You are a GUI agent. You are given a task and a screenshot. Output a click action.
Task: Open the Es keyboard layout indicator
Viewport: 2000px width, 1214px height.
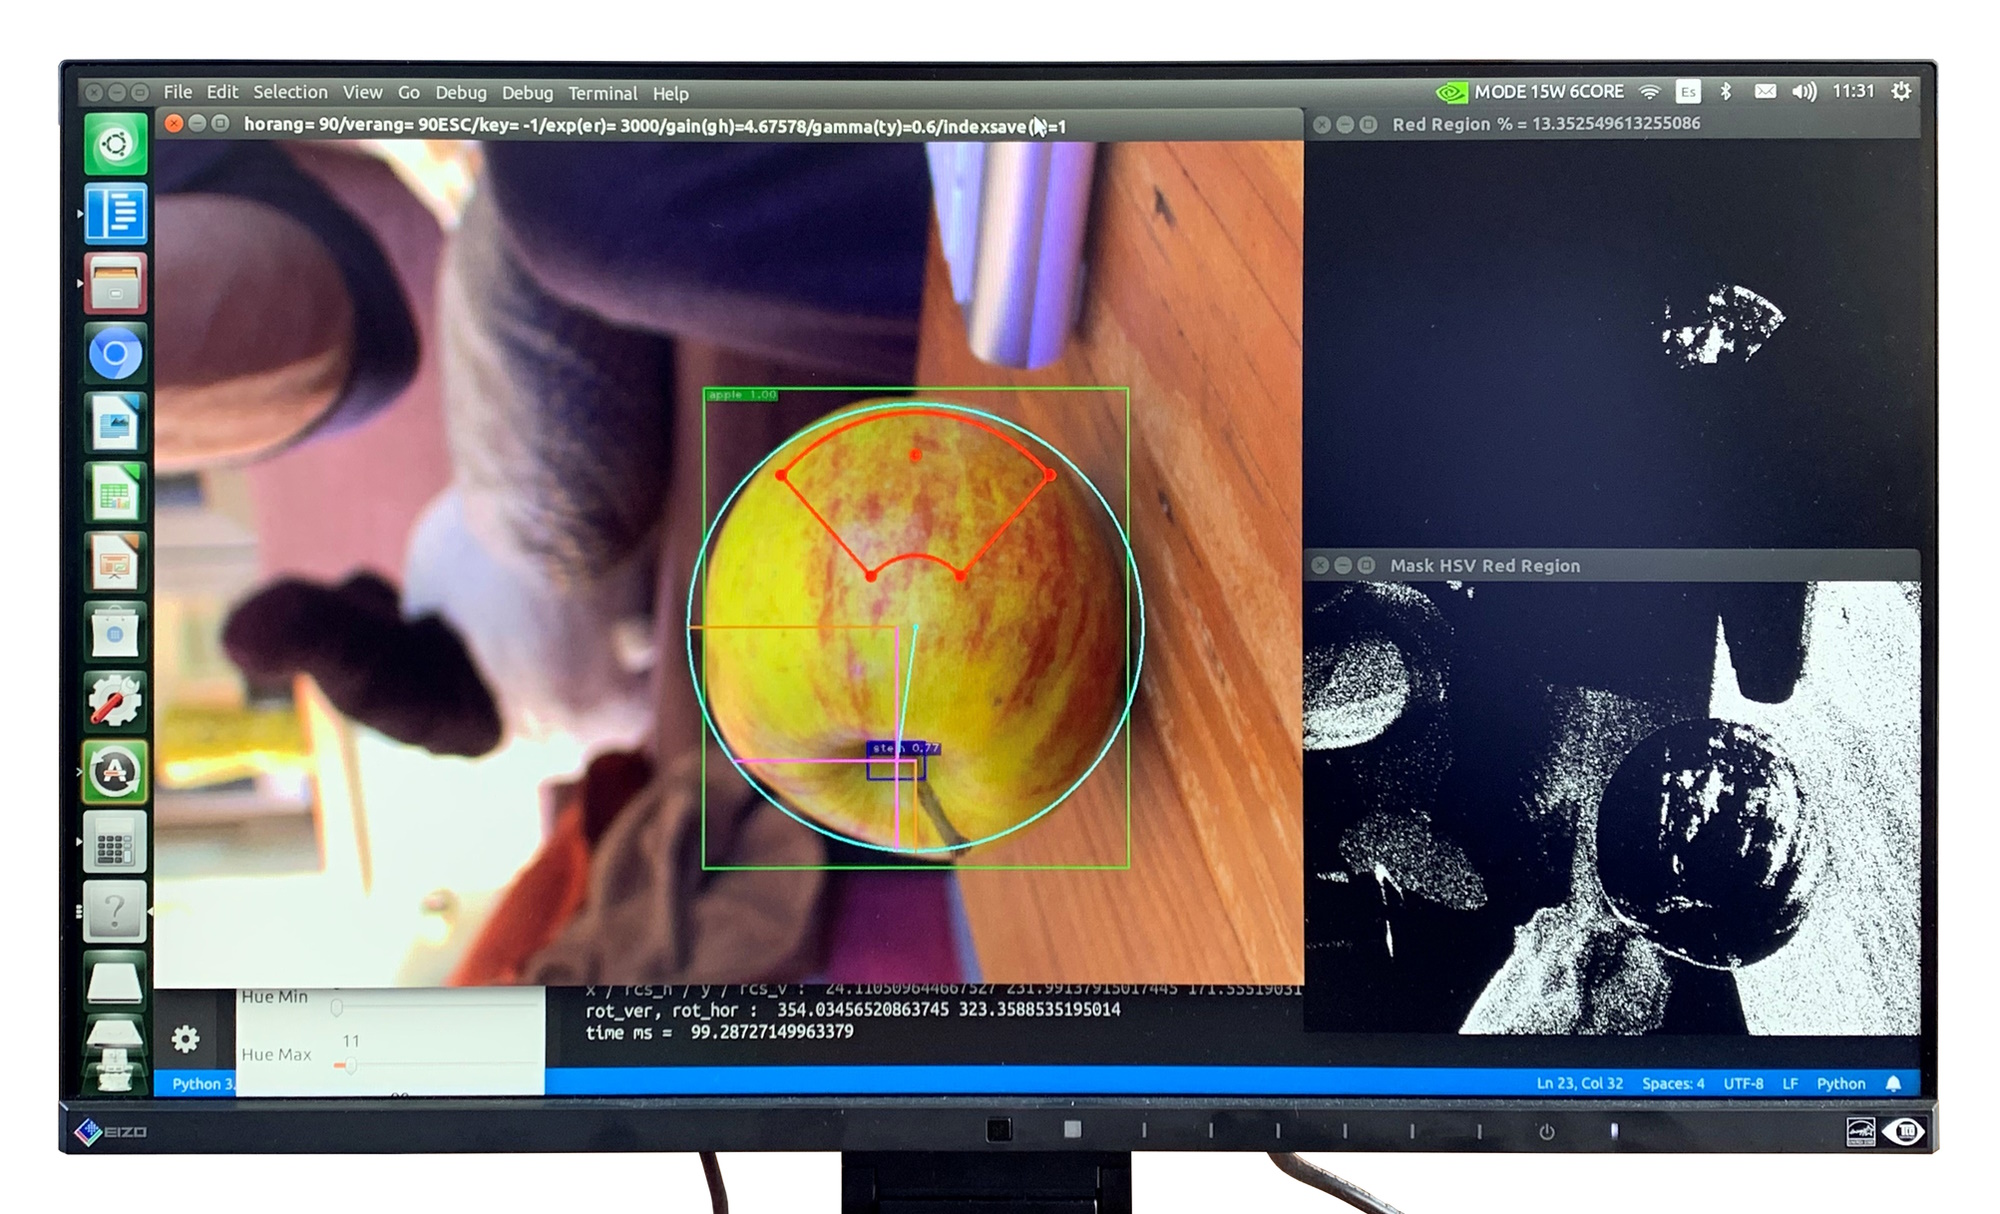(x=1688, y=92)
